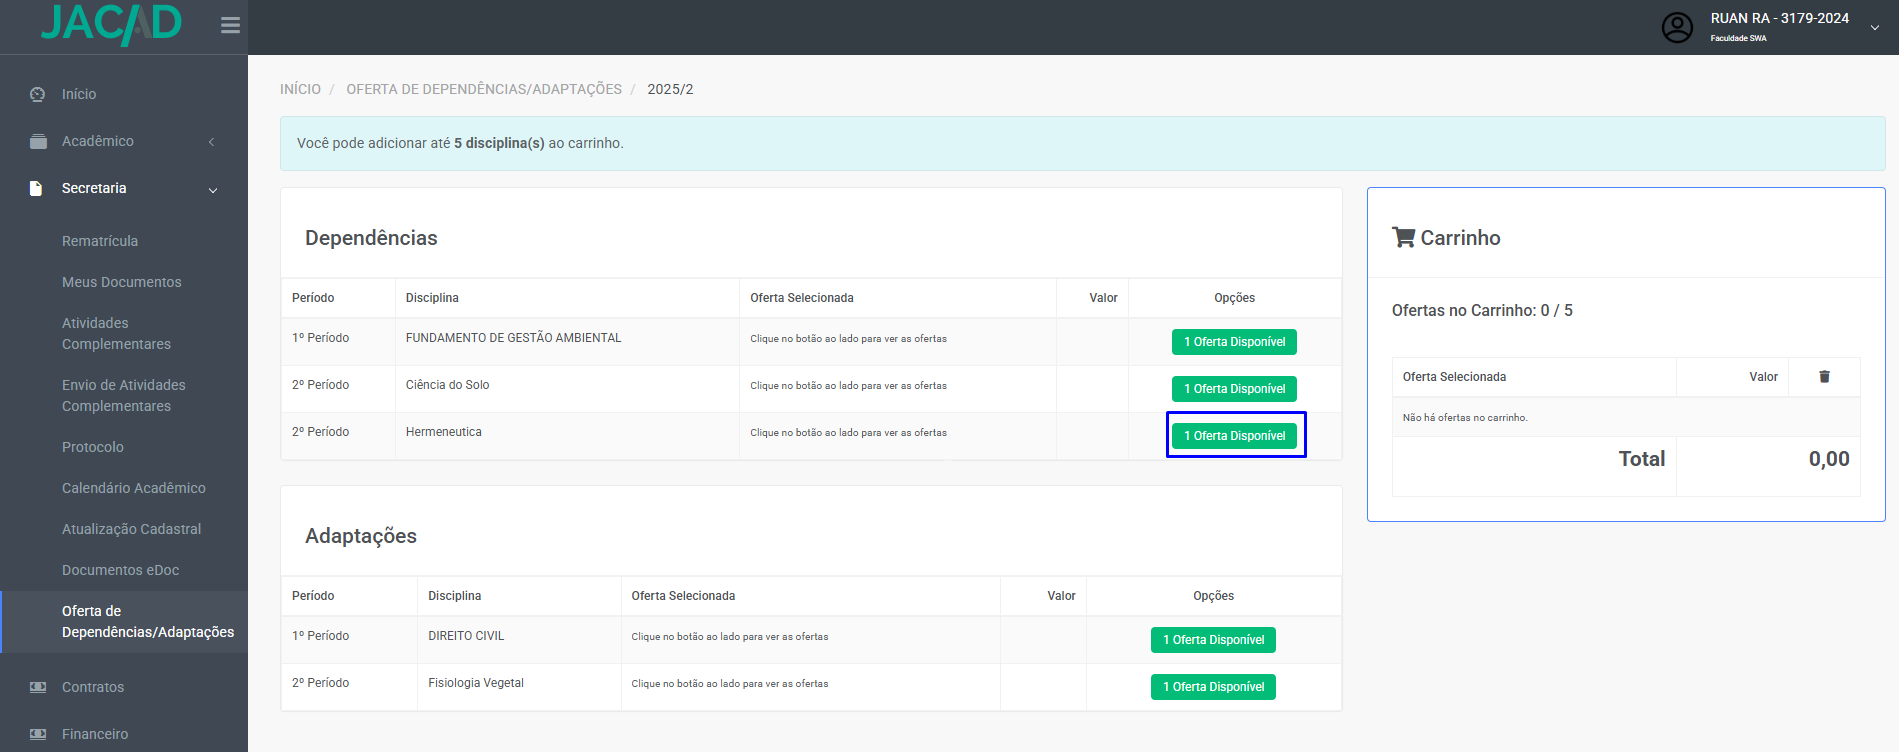The height and width of the screenshot is (752, 1899).
Task: Open Documentos eDoc
Action: (121, 570)
